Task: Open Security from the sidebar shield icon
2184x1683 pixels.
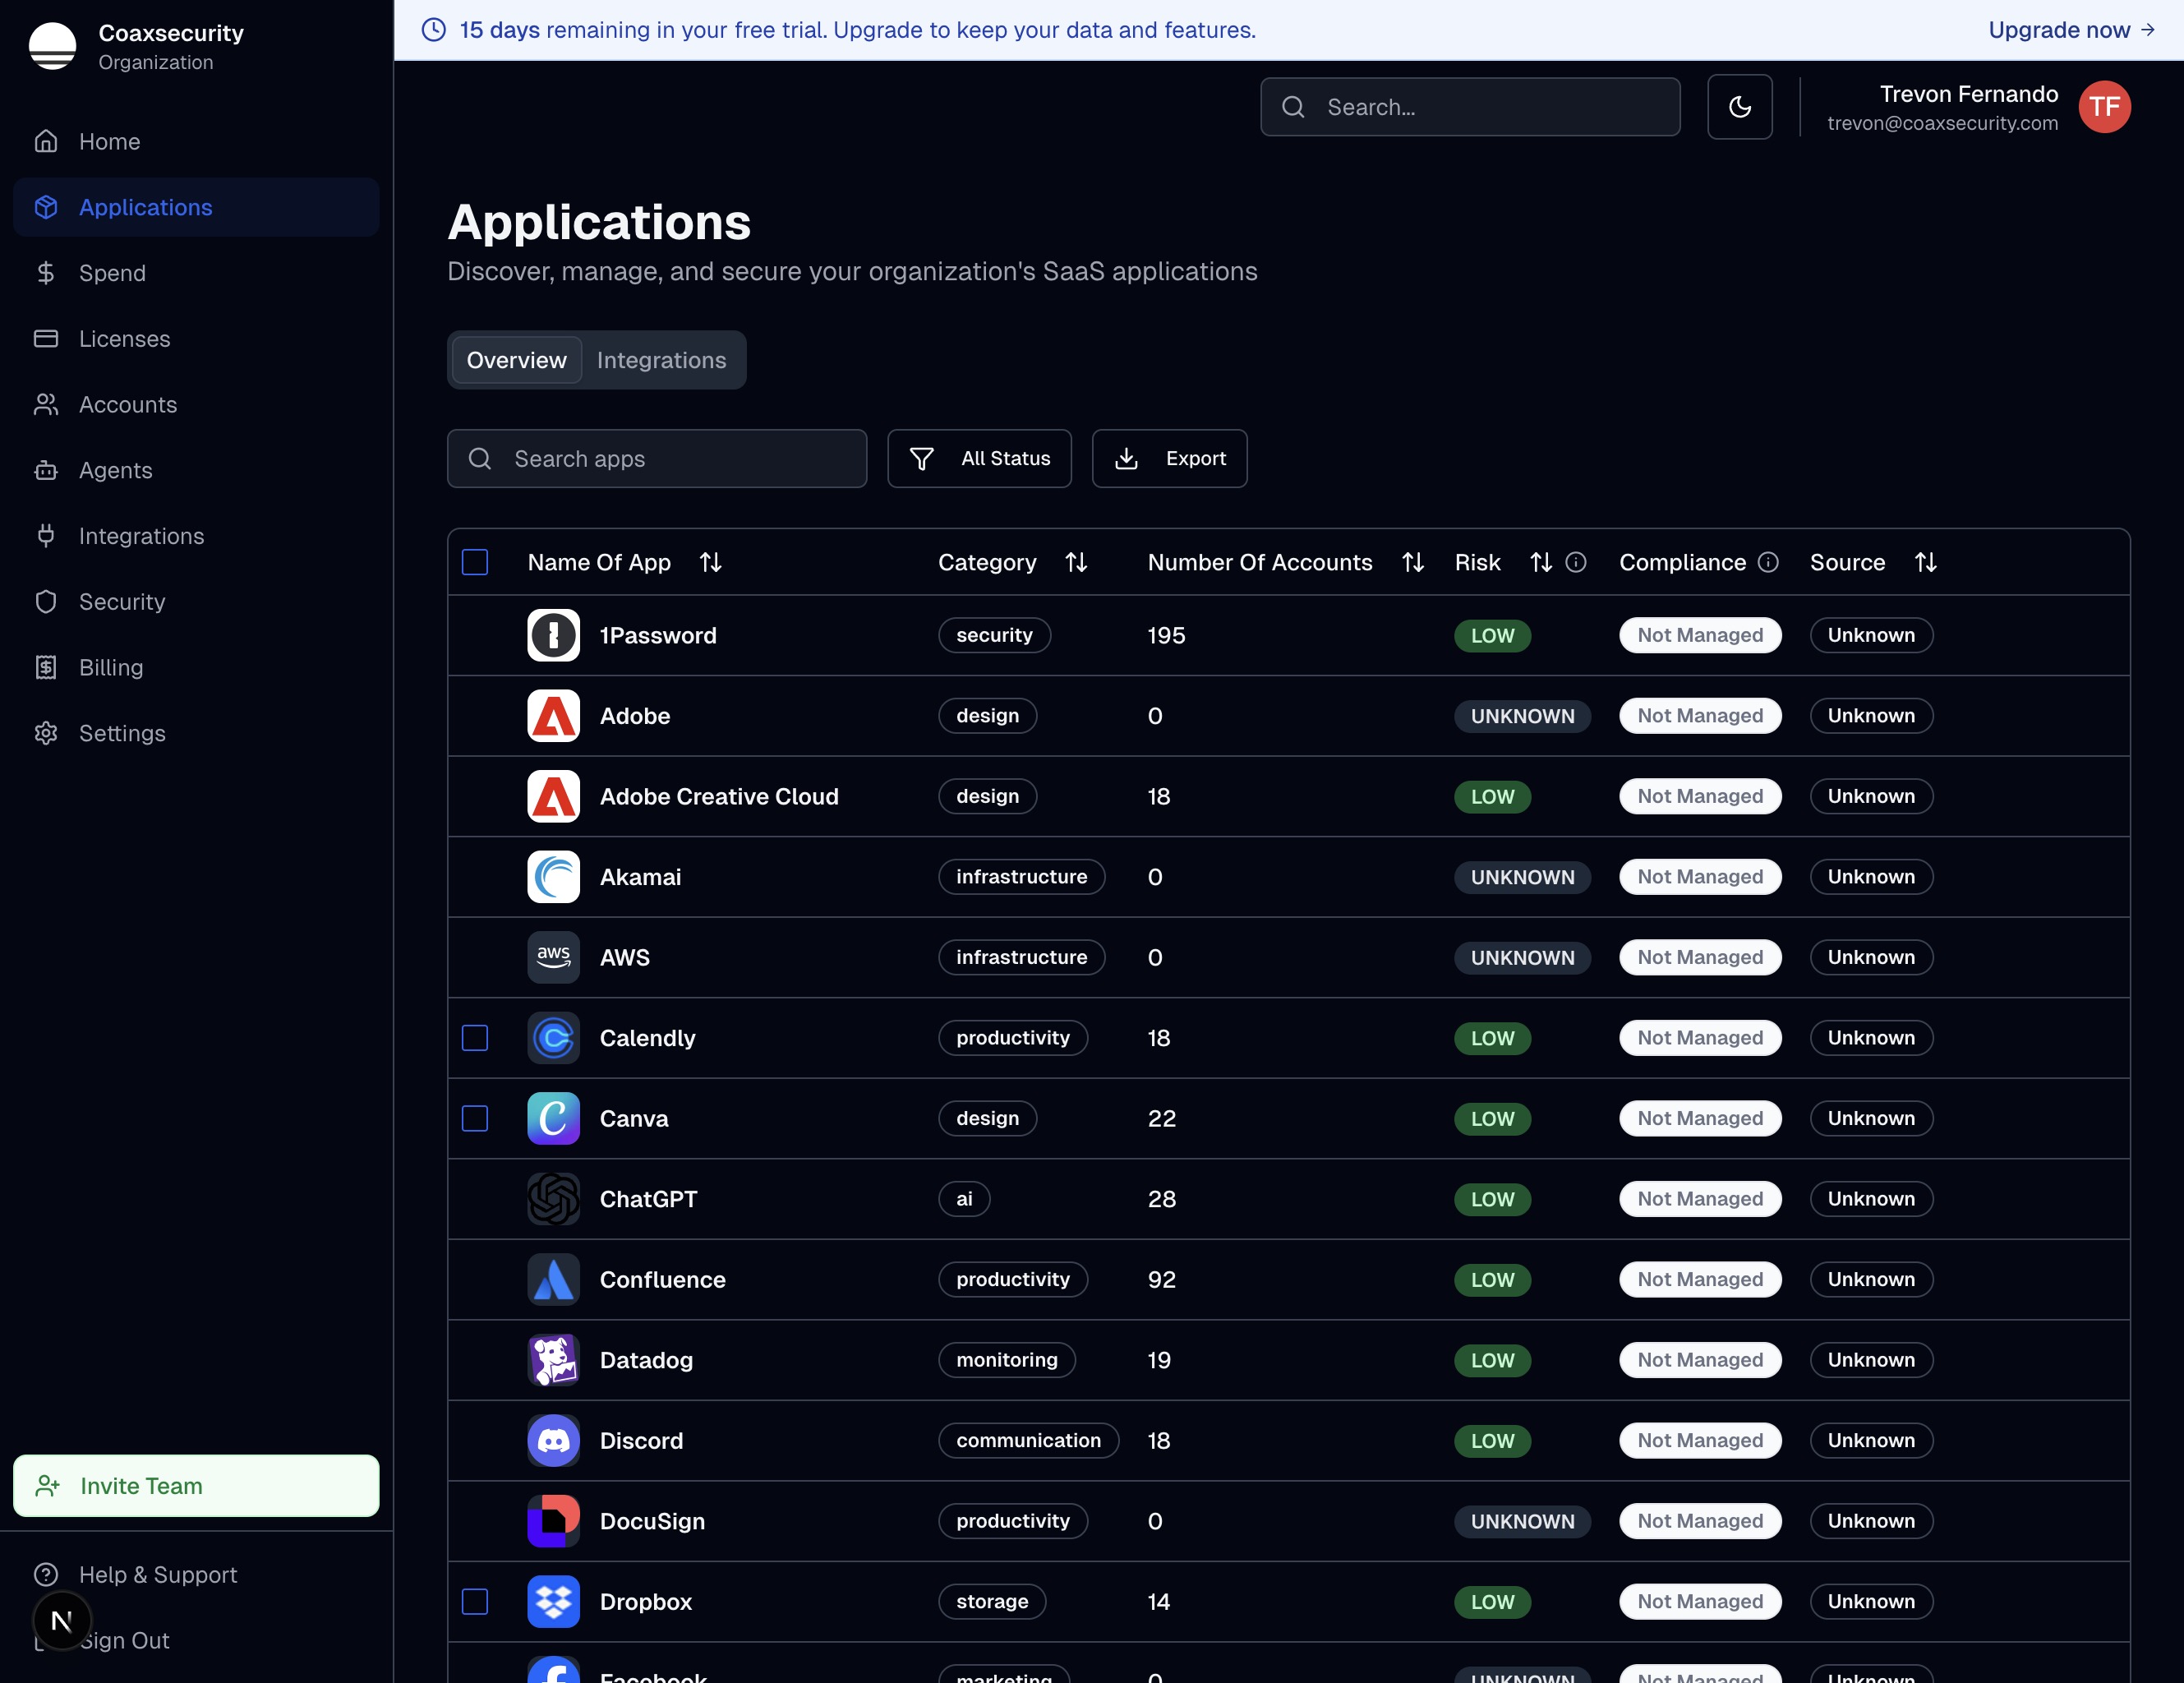Action: tap(46, 601)
